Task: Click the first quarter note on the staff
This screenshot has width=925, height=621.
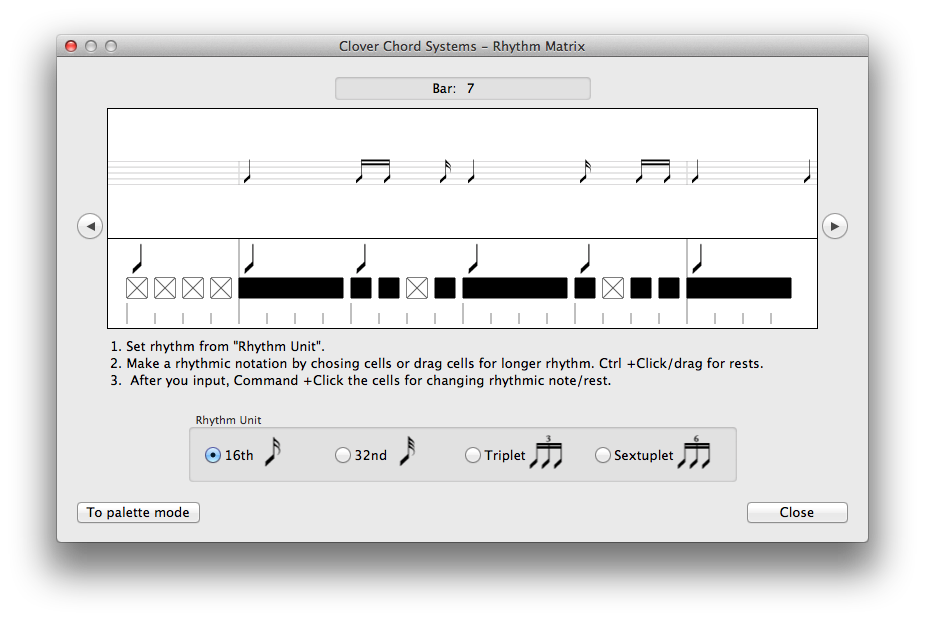Action: tap(248, 171)
